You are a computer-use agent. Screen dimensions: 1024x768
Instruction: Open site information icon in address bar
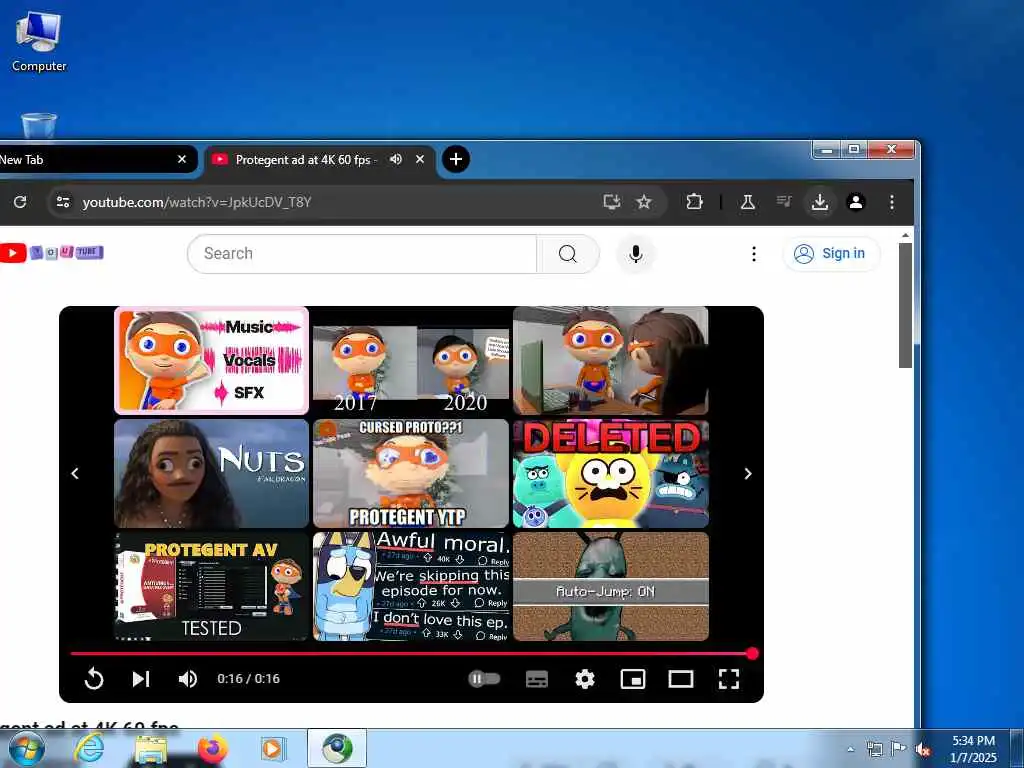click(x=63, y=202)
